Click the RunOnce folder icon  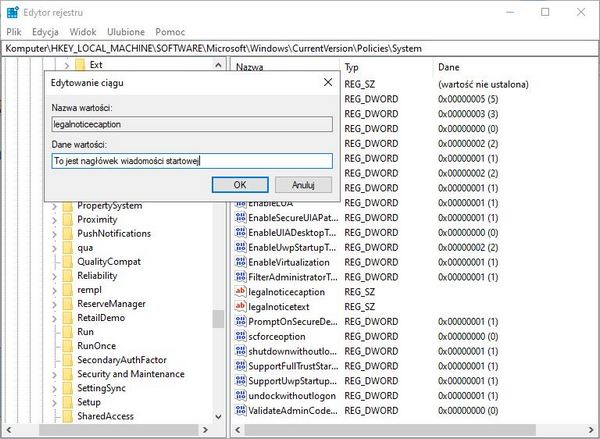coord(67,346)
